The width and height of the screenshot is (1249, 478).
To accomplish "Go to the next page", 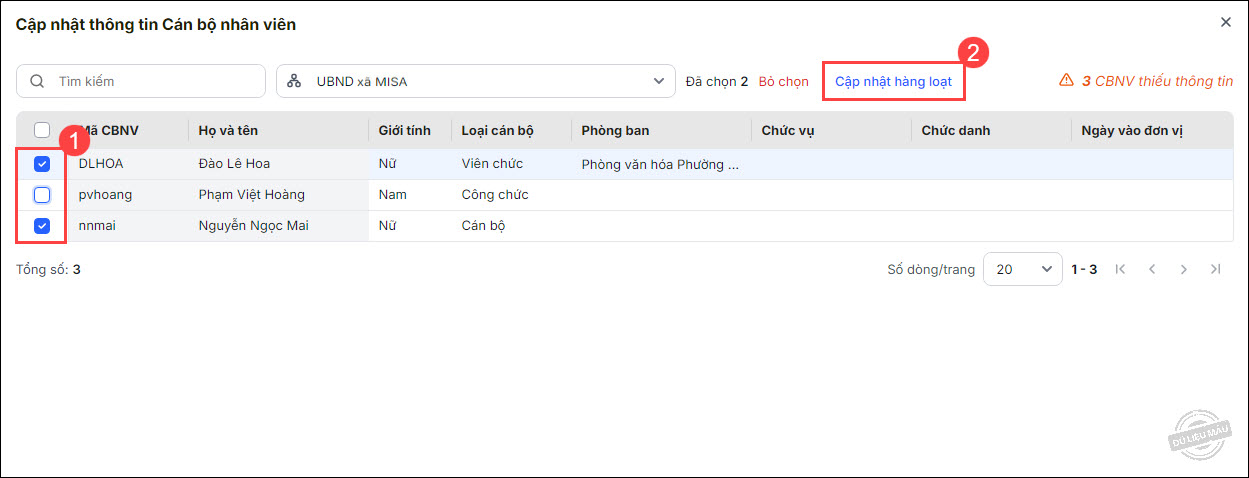I will (1184, 269).
